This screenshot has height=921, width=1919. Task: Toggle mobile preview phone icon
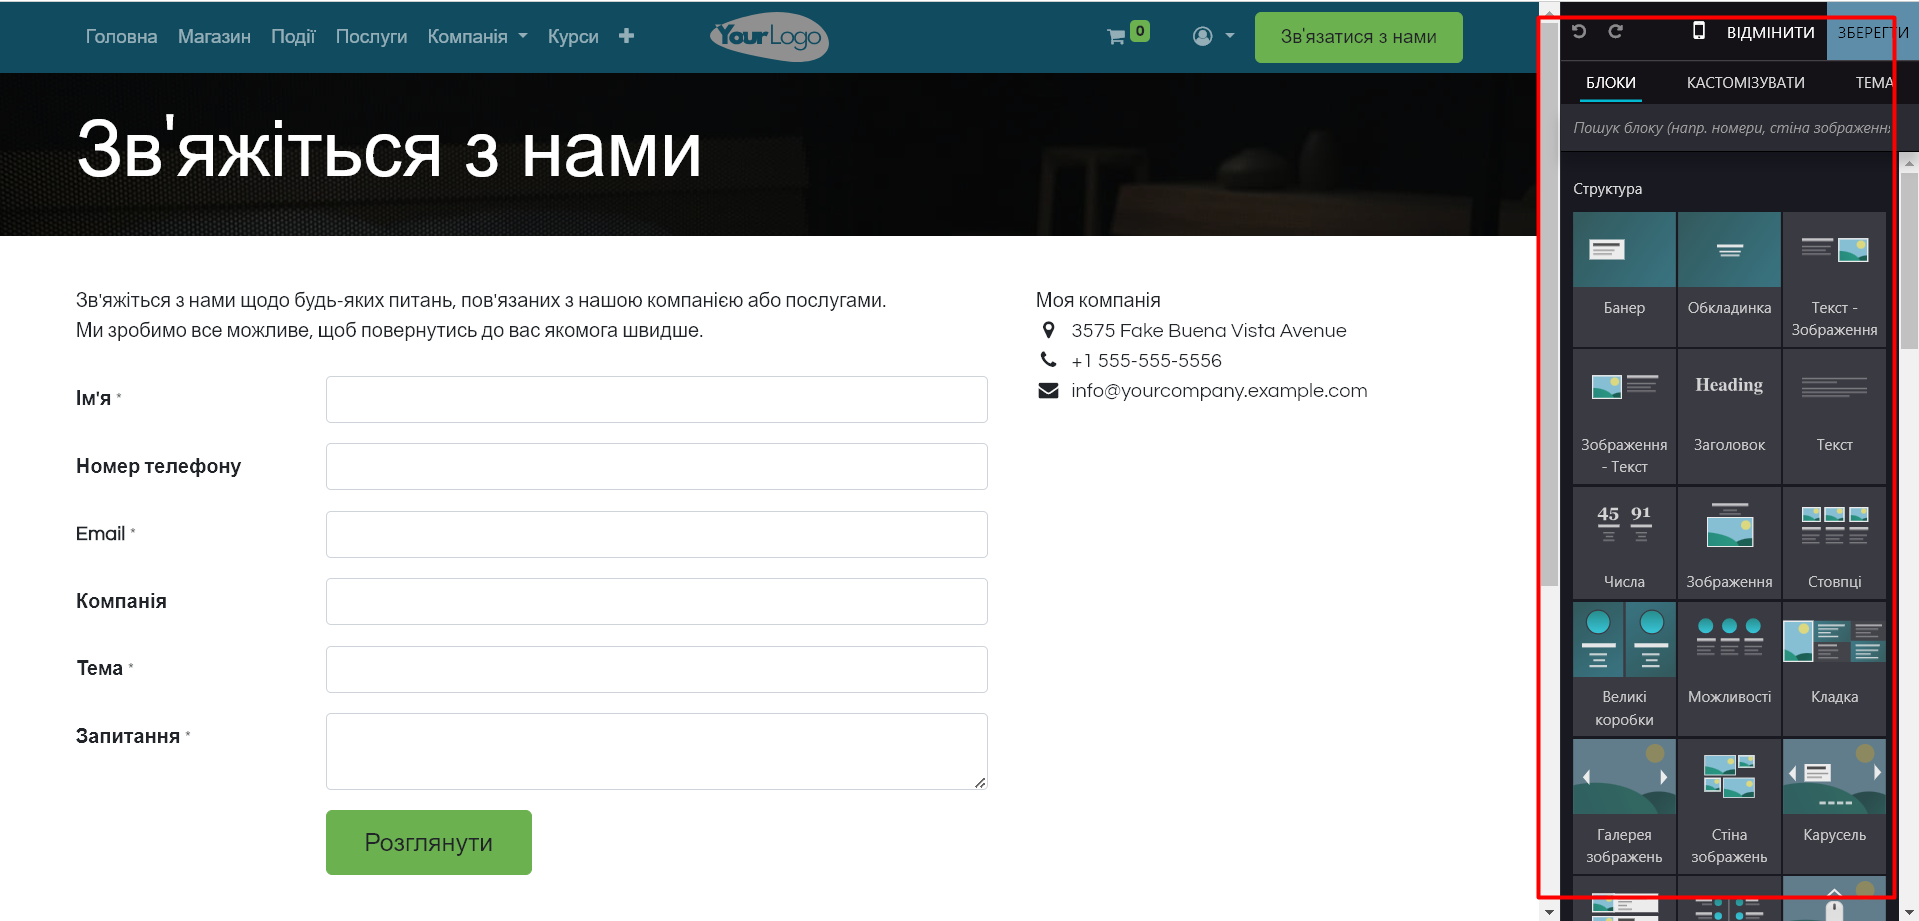(1698, 31)
